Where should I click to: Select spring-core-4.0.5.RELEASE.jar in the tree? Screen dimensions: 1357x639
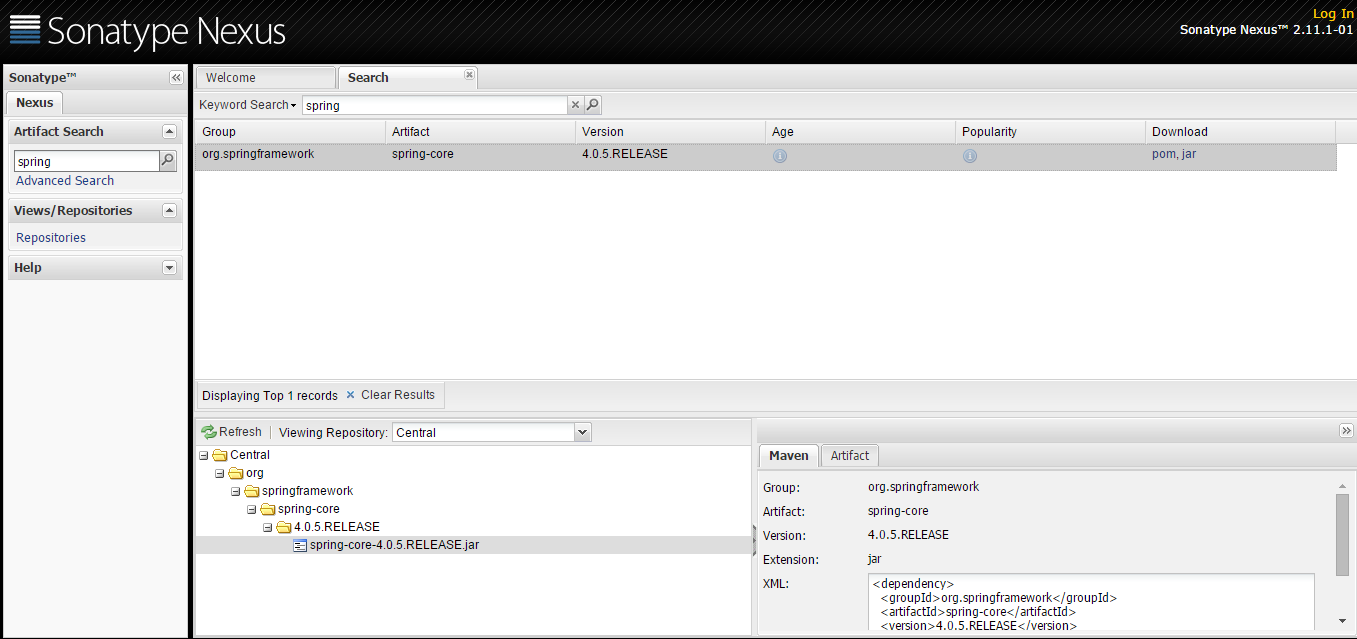click(394, 545)
